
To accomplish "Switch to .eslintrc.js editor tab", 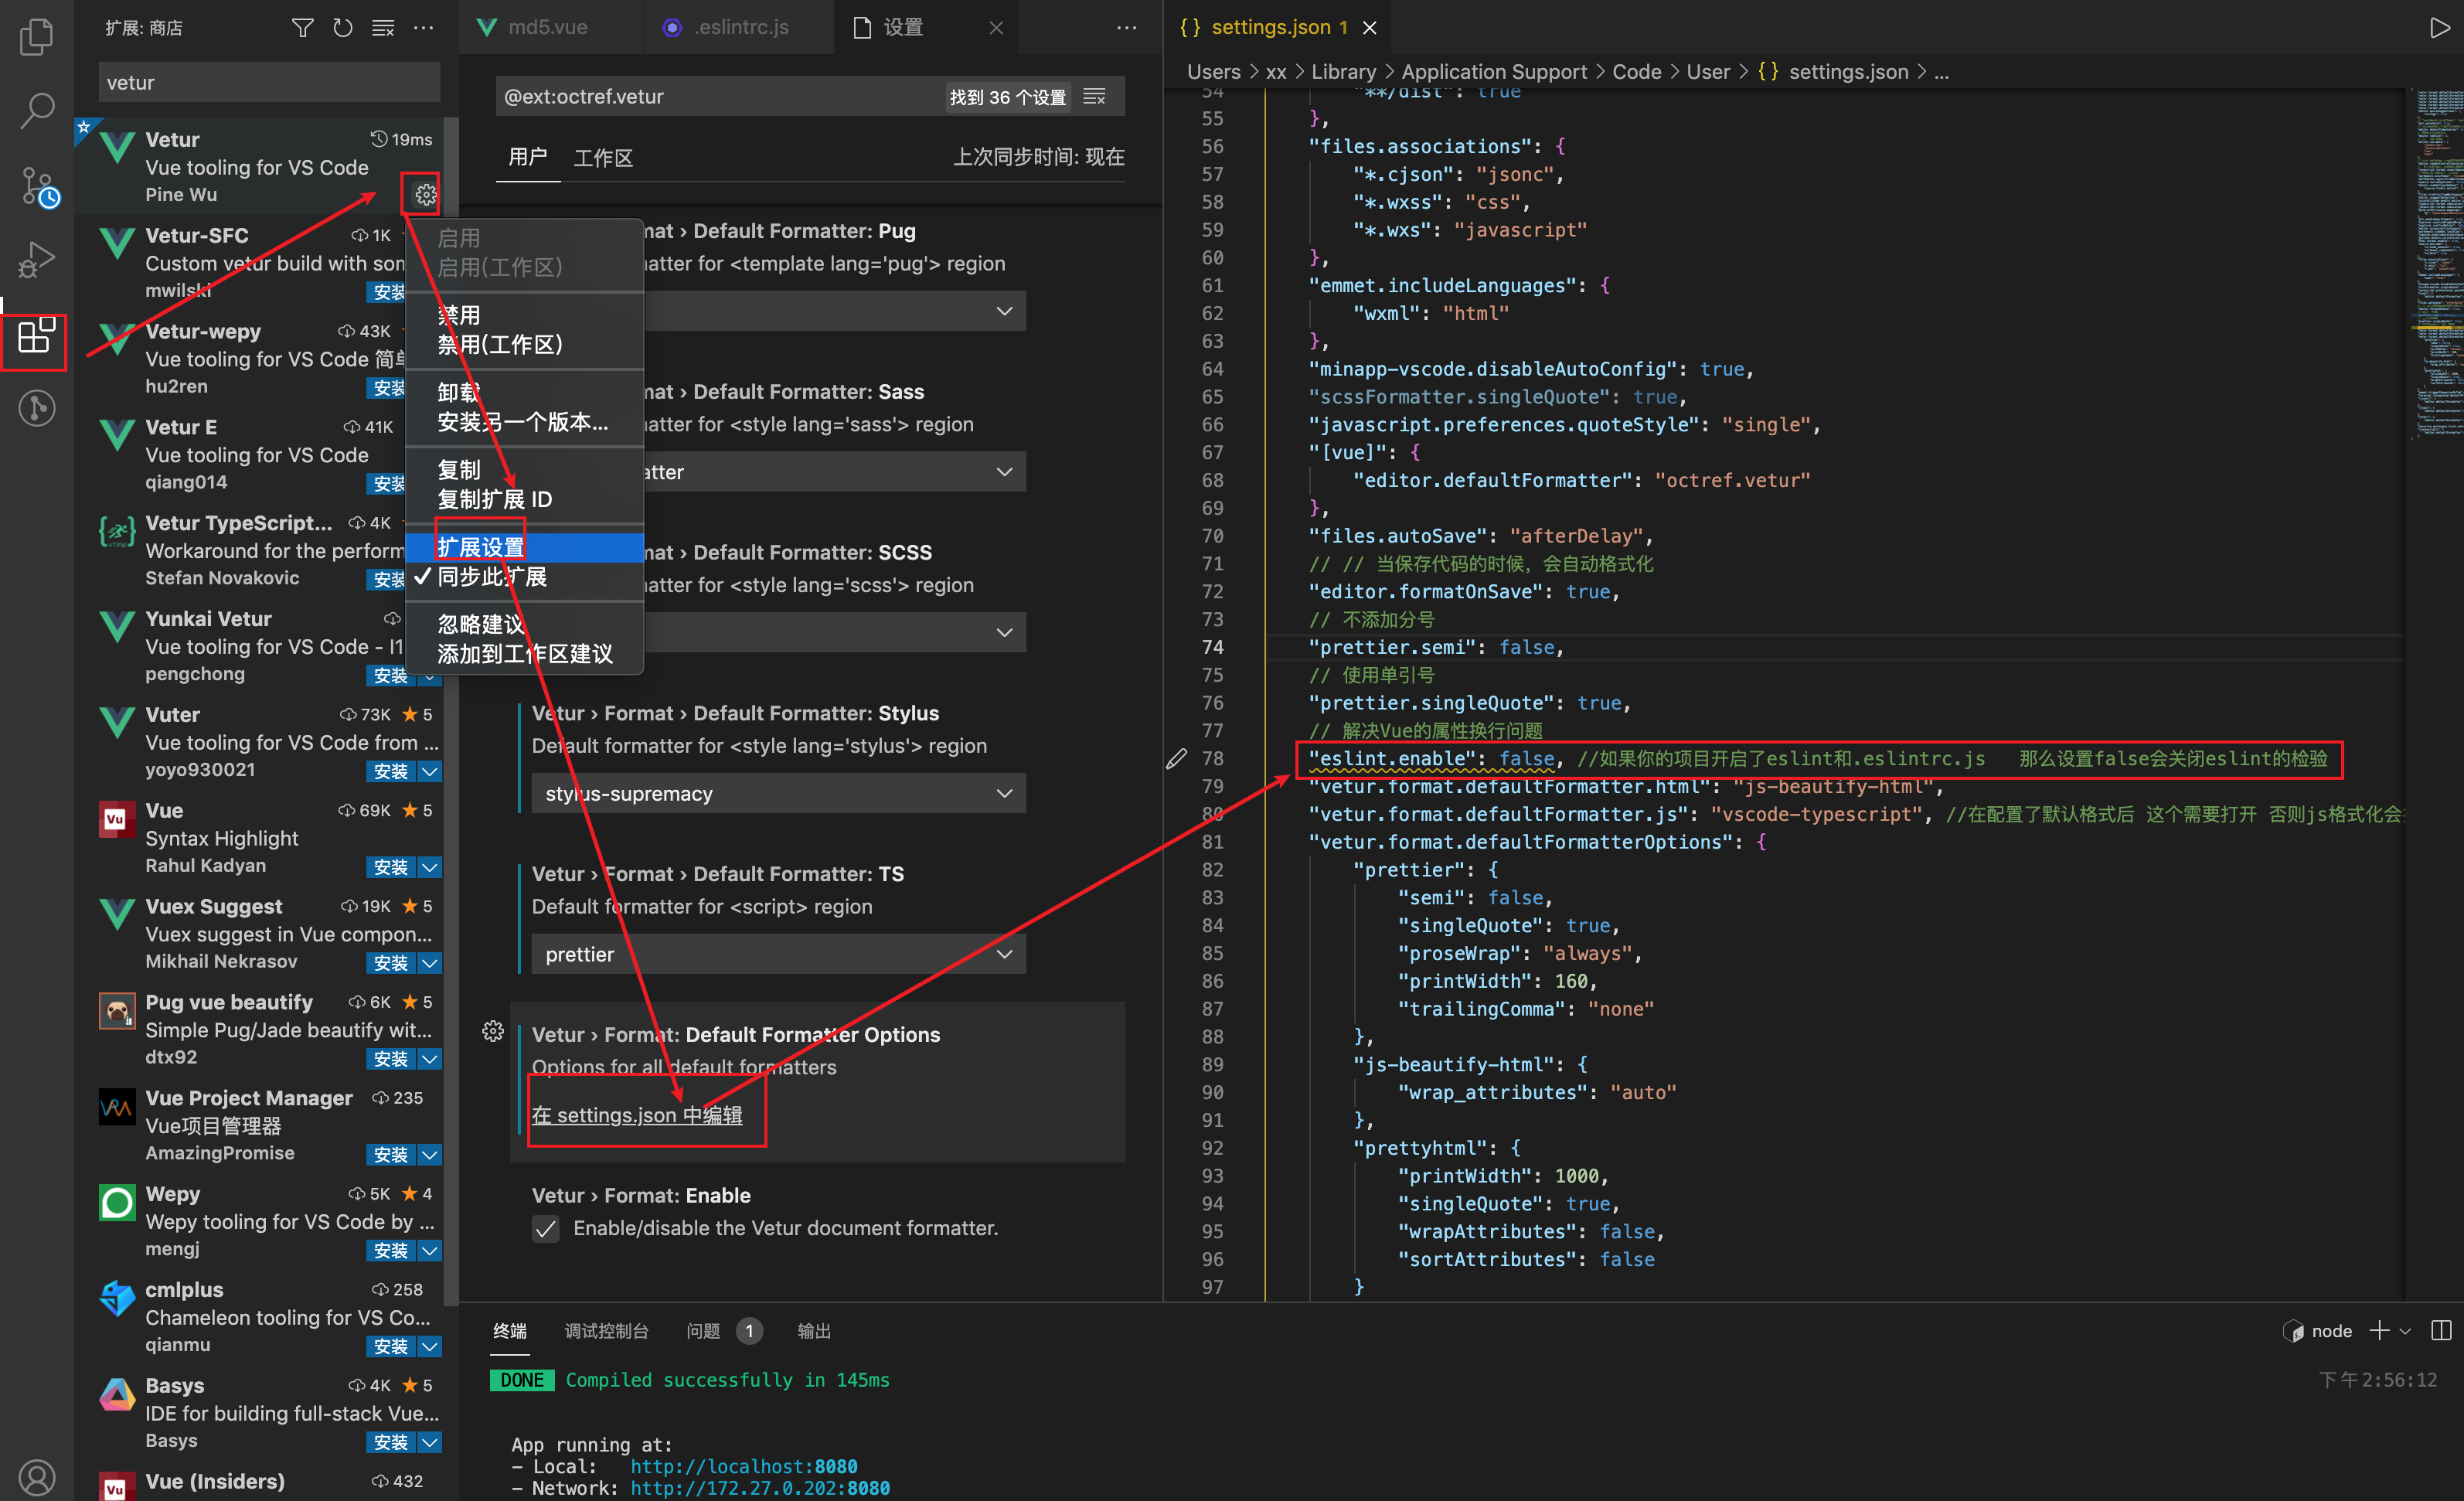I will (740, 27).
